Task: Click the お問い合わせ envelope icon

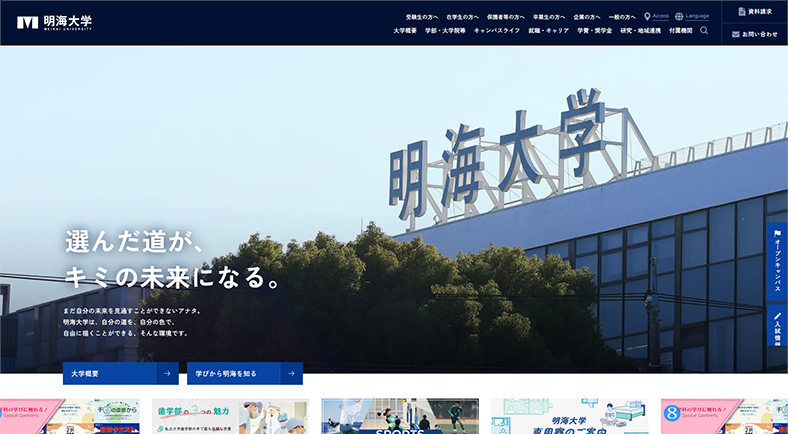Action: (x=736, y=34)
